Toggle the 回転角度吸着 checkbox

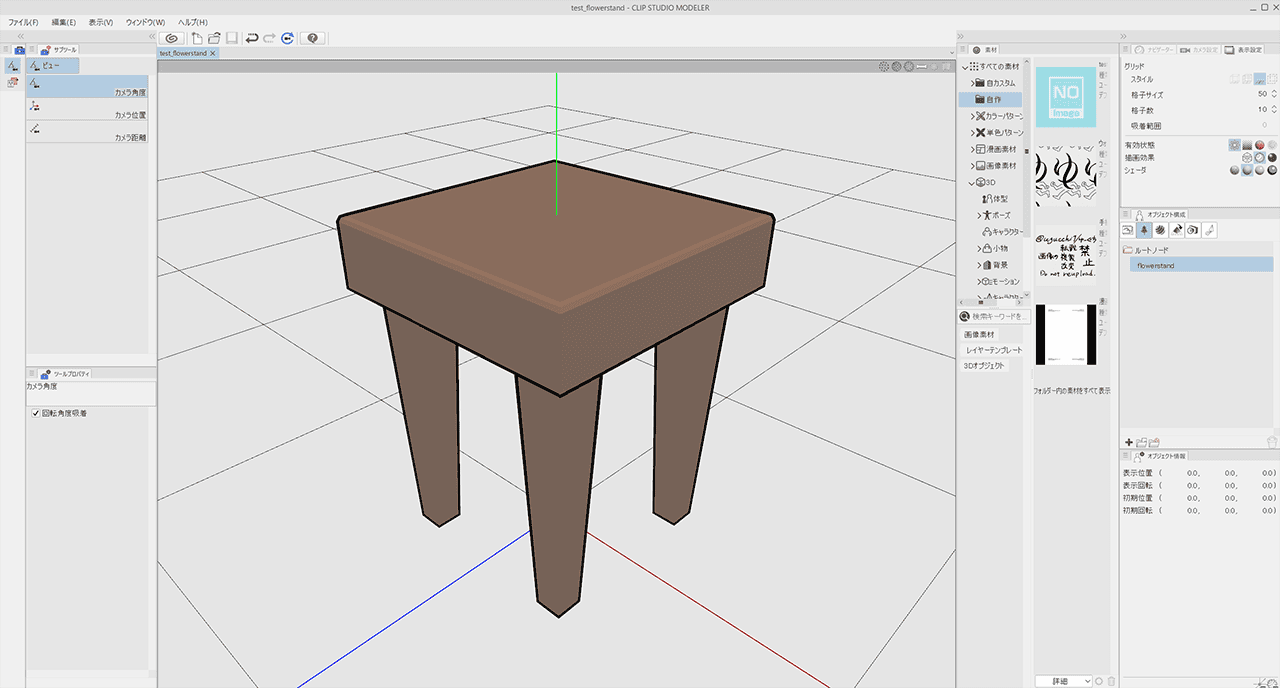click(35, 413)
